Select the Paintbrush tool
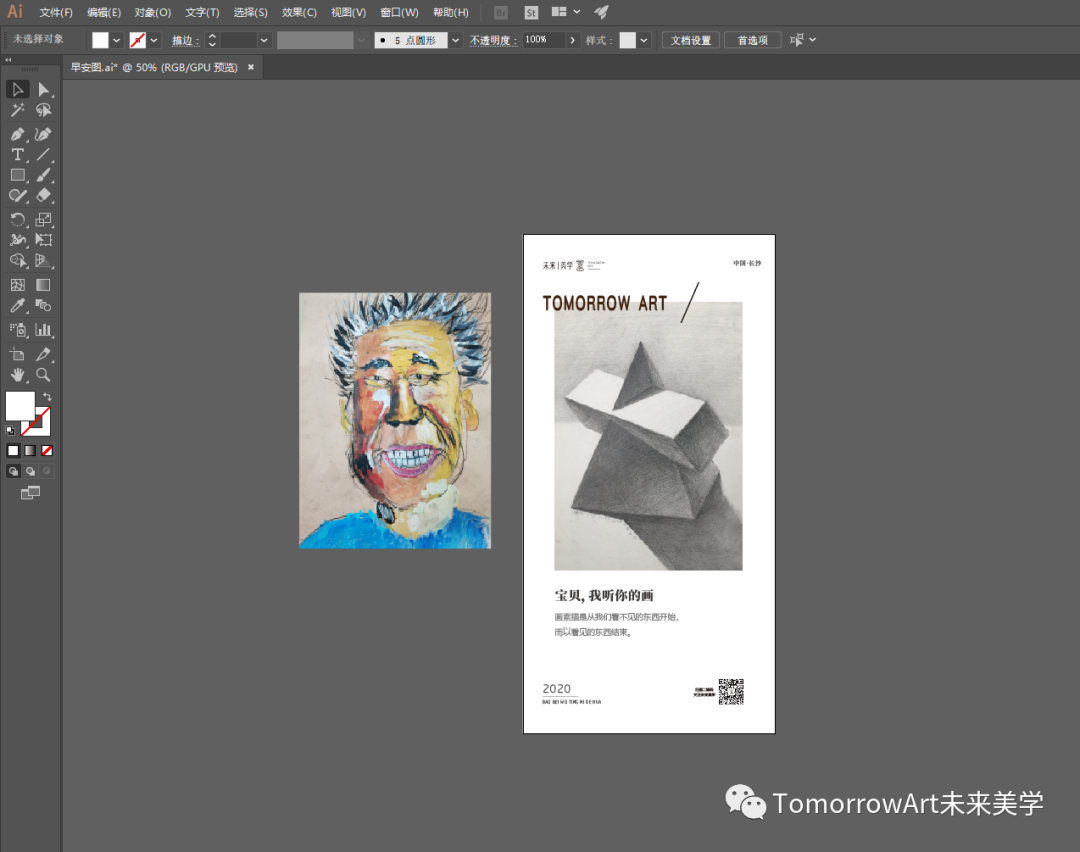 pyautogui.click(x=43, y=176)
